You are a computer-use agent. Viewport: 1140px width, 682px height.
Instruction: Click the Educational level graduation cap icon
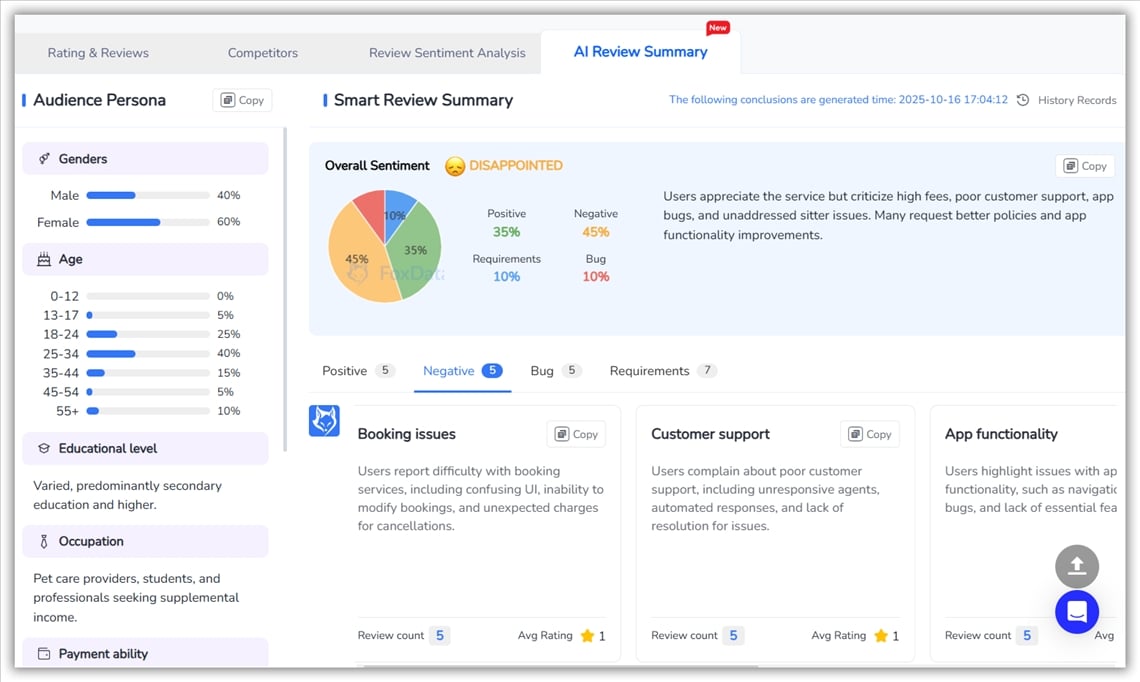[x=44, y=449]
